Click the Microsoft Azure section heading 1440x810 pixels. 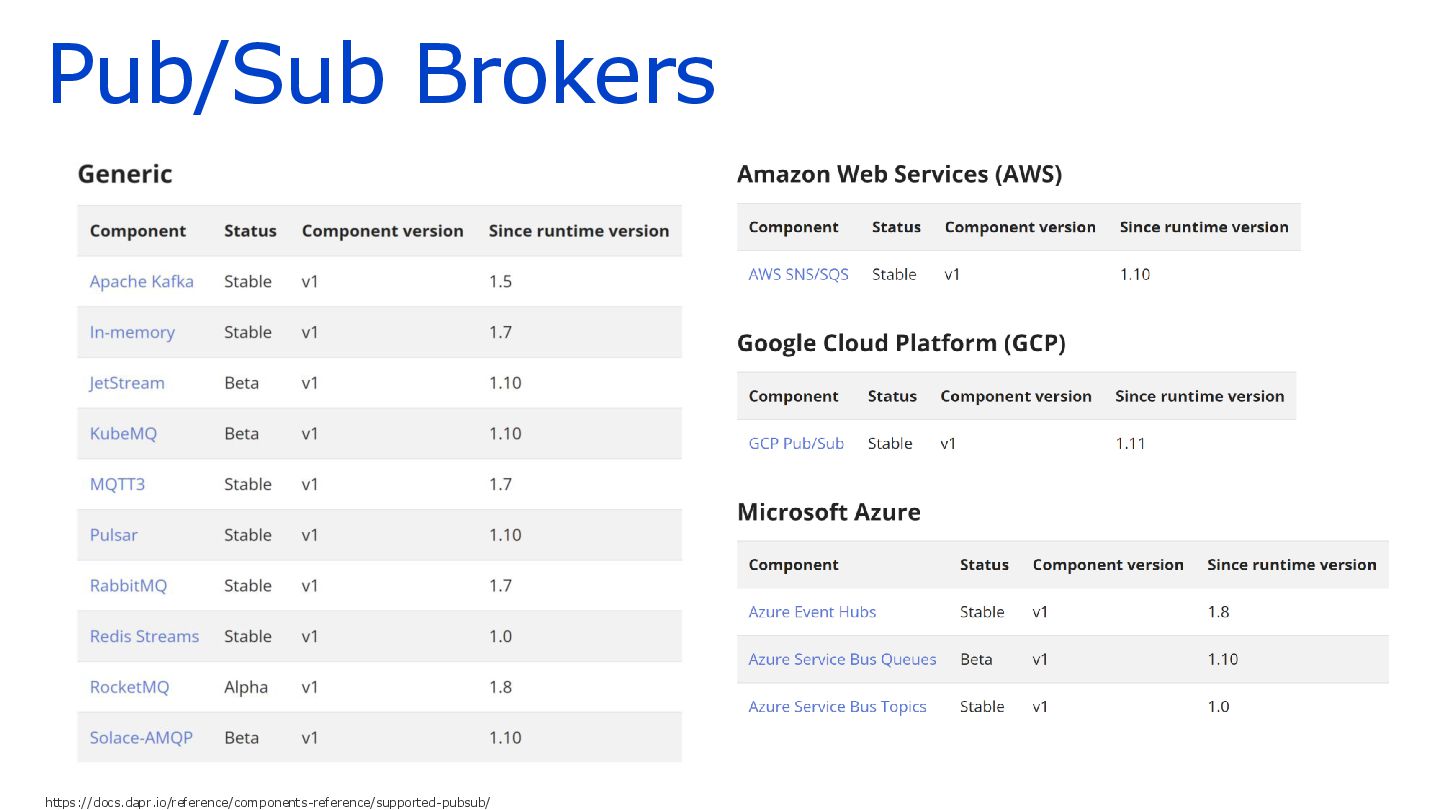click(x=829, y=512)
